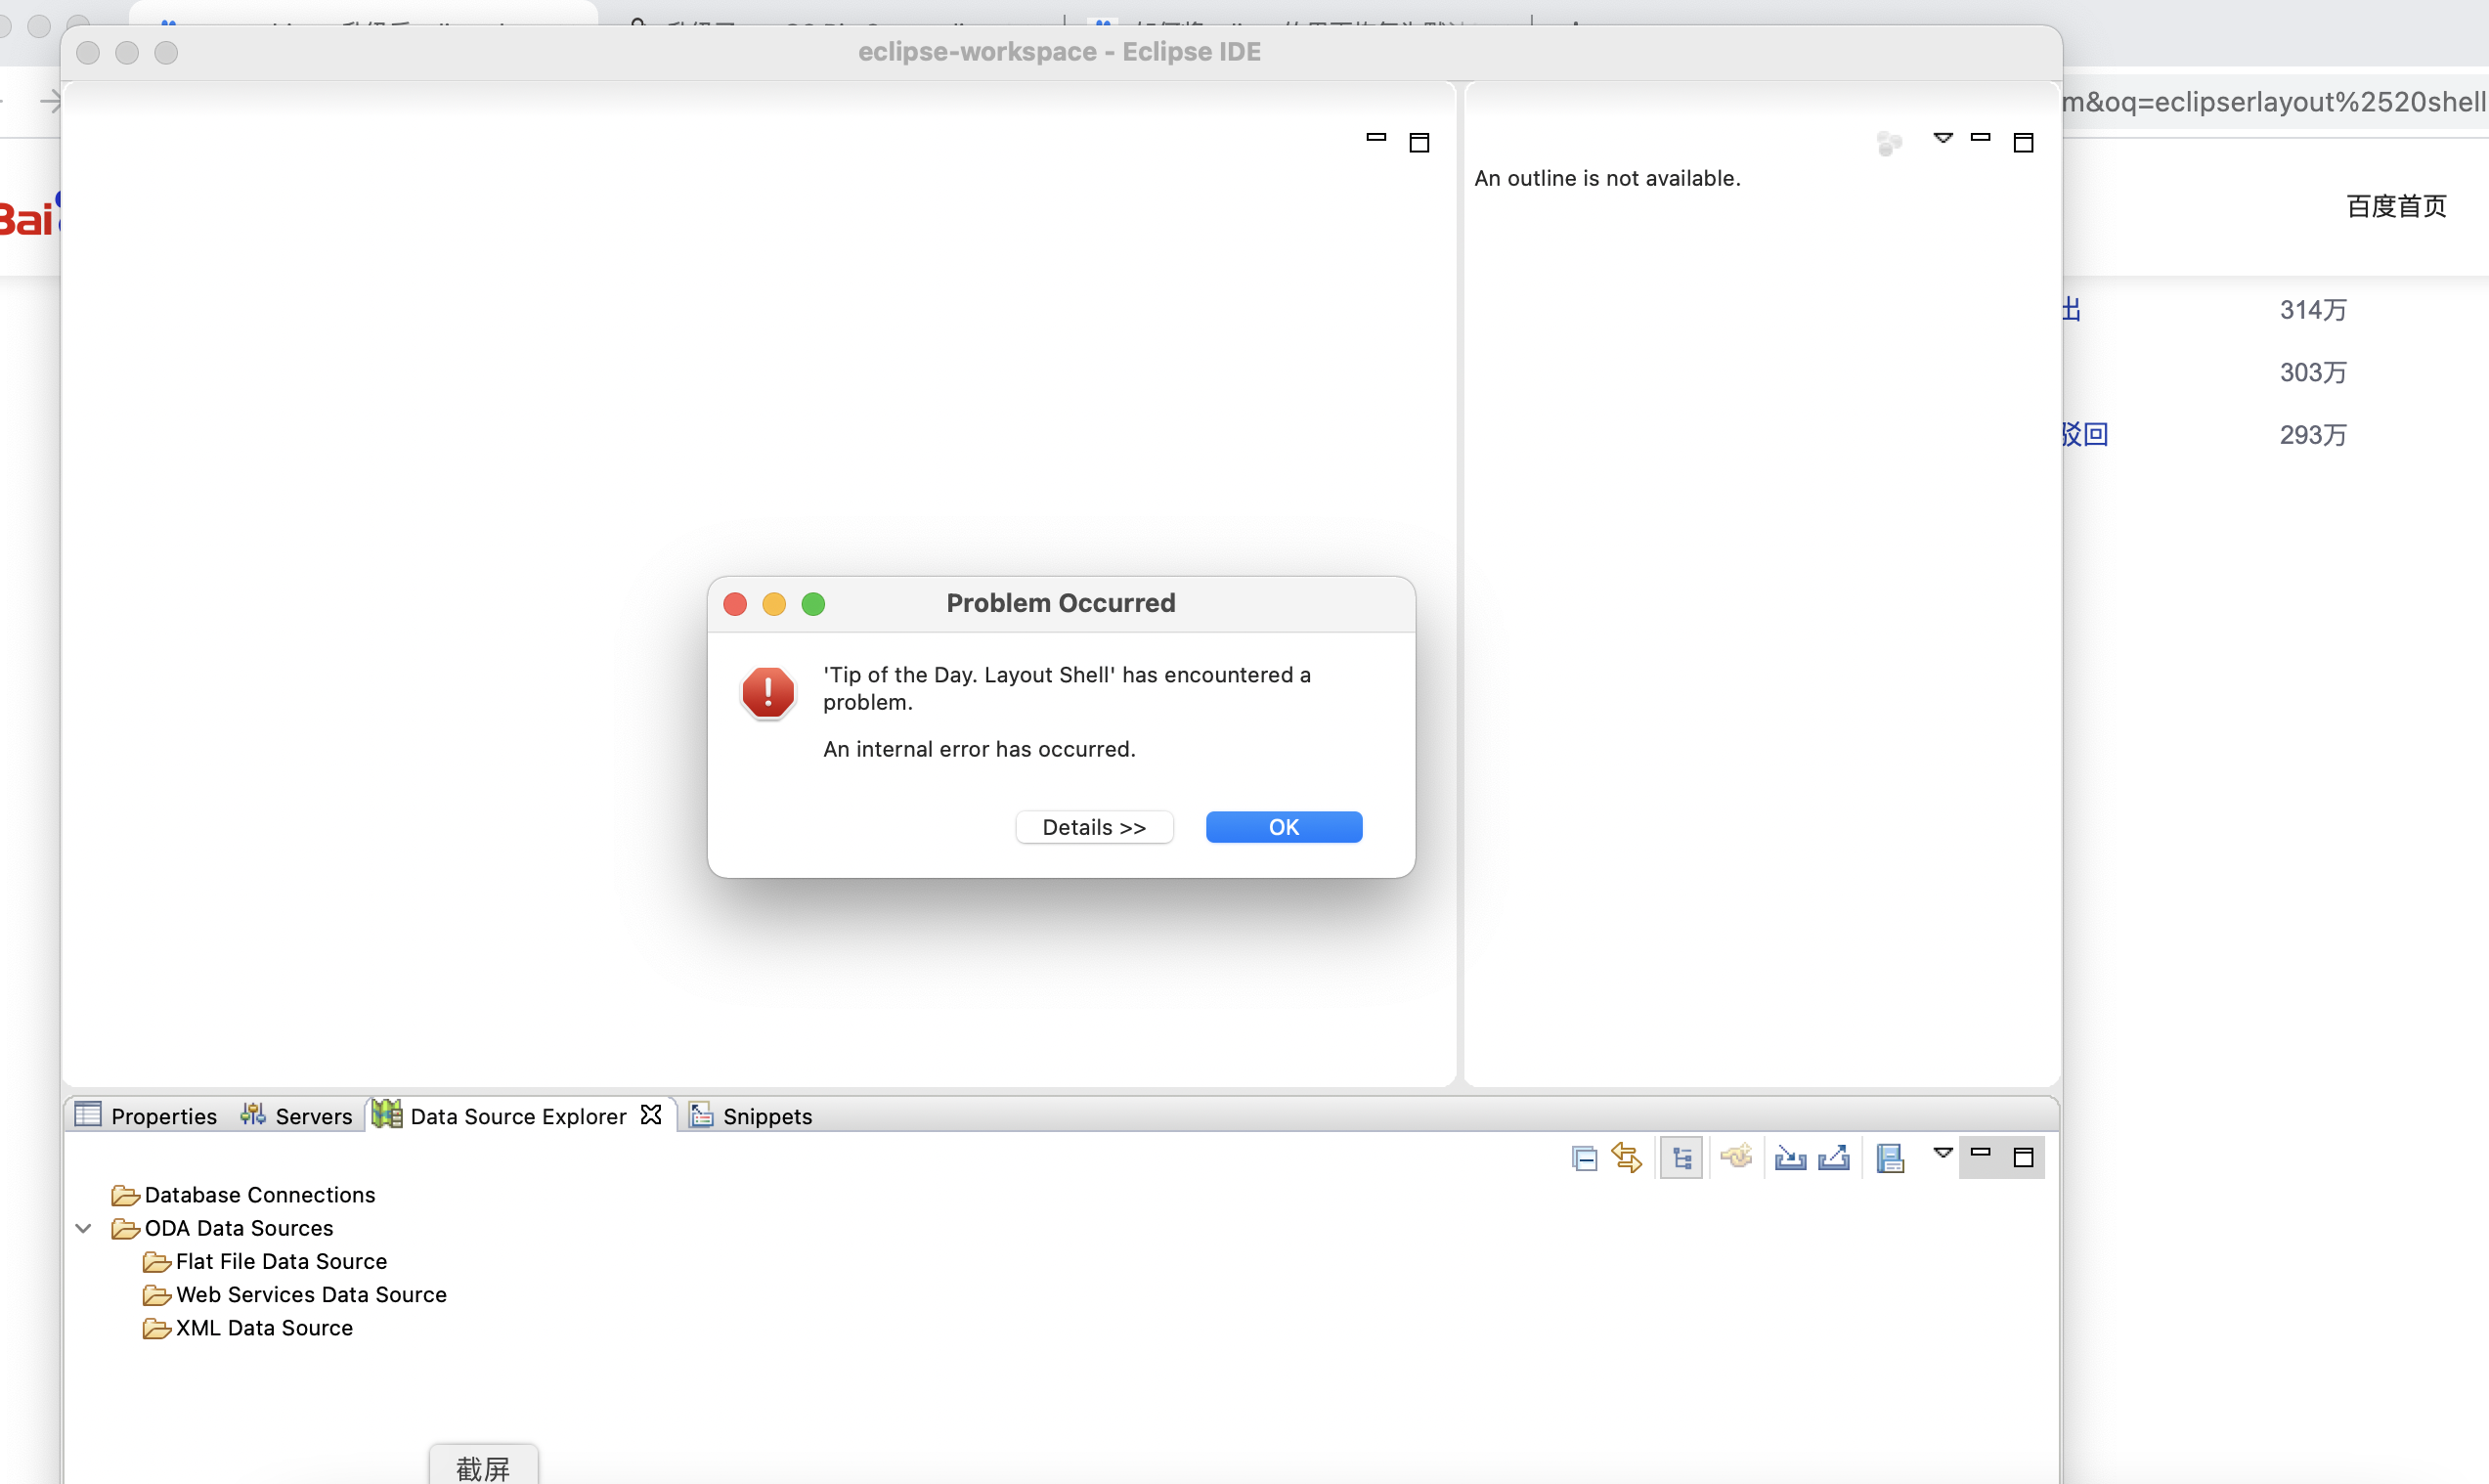Click the Database Connections folder icon

coord(125,1195)
